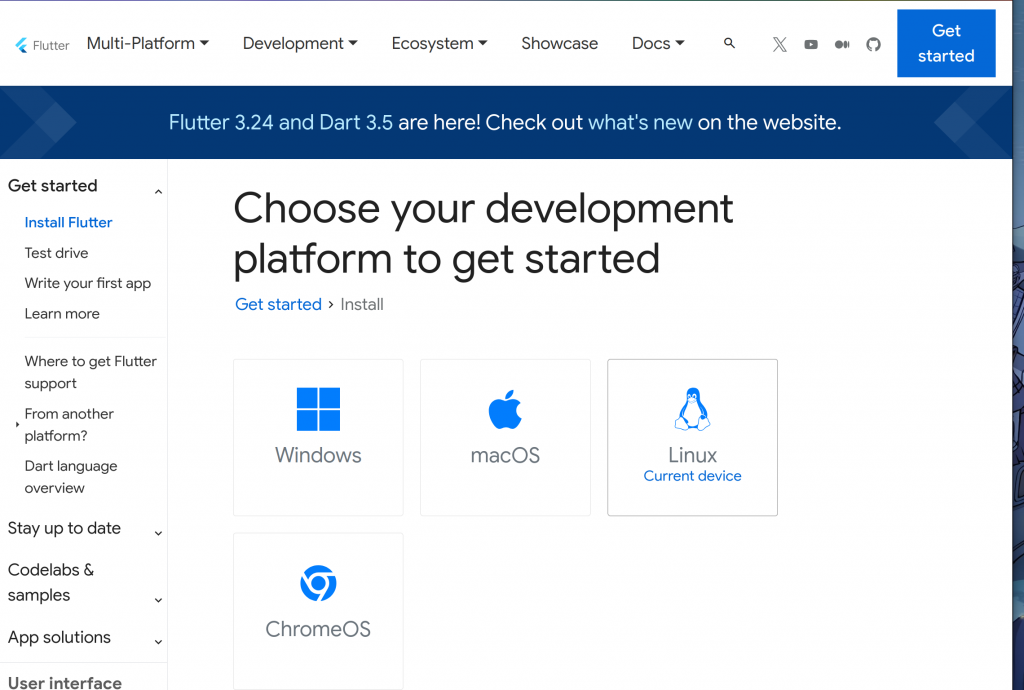Open the Ecosystem dropdown menu
Viewport: 1024px width, 690px height.
440,43
